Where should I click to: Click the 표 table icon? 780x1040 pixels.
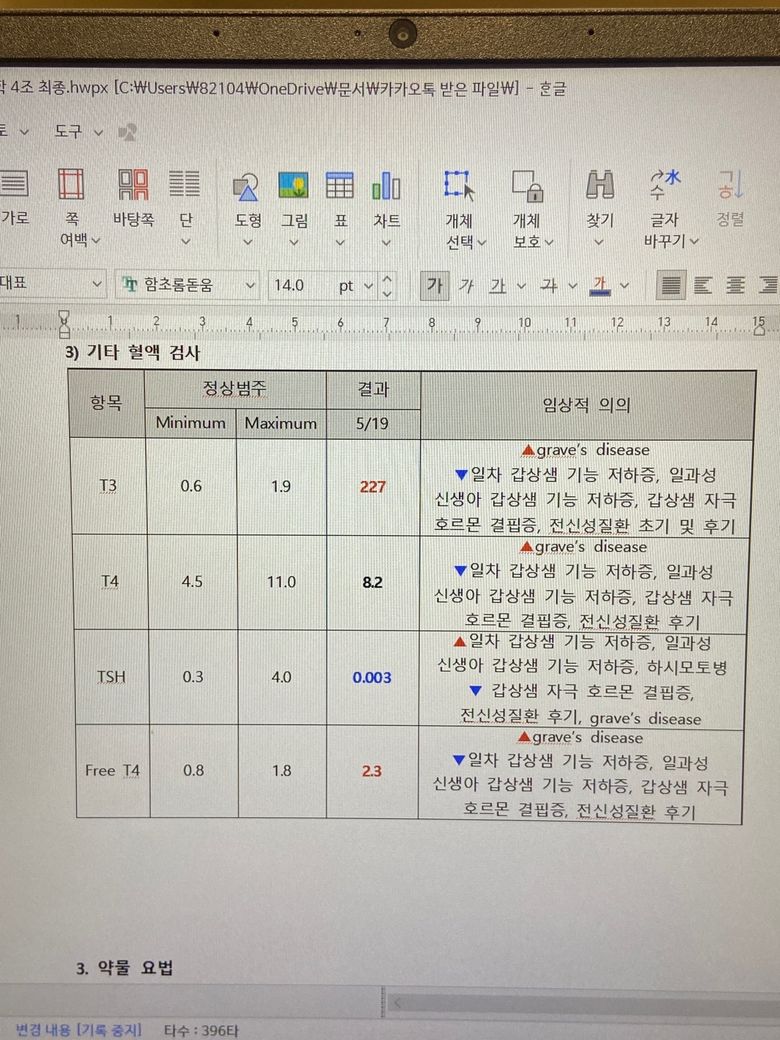[340, 186]
